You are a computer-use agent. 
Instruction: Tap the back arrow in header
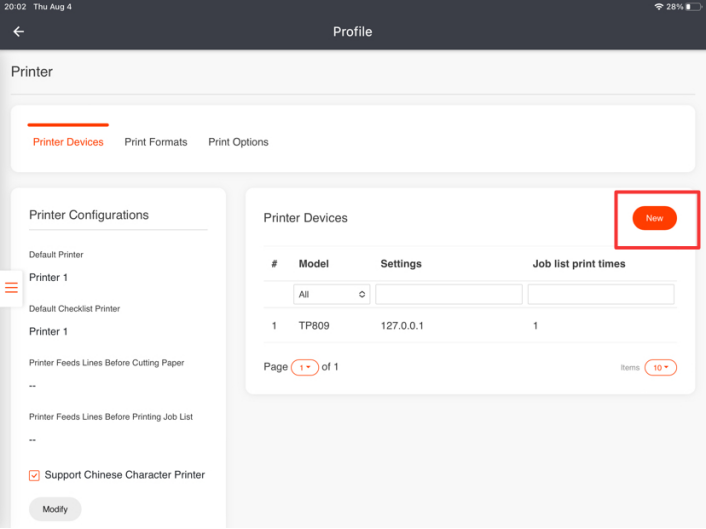click(x=18, y=31)
